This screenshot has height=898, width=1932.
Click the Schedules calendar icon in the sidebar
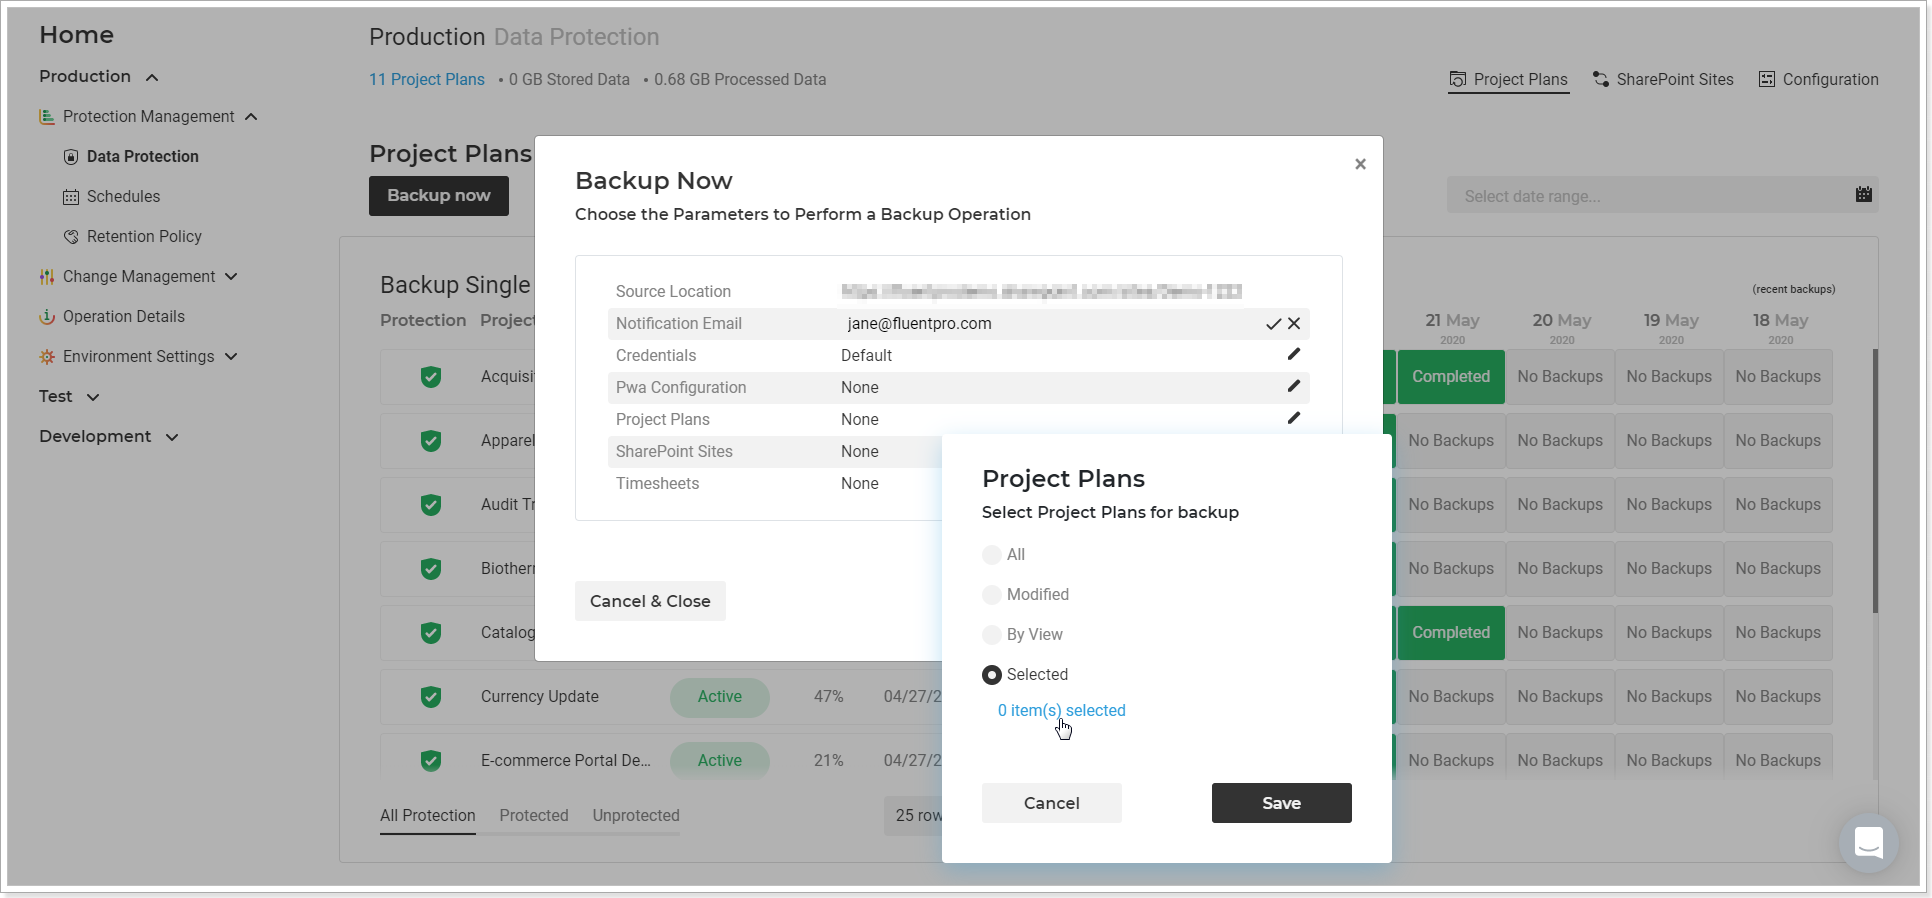point(71,197)
